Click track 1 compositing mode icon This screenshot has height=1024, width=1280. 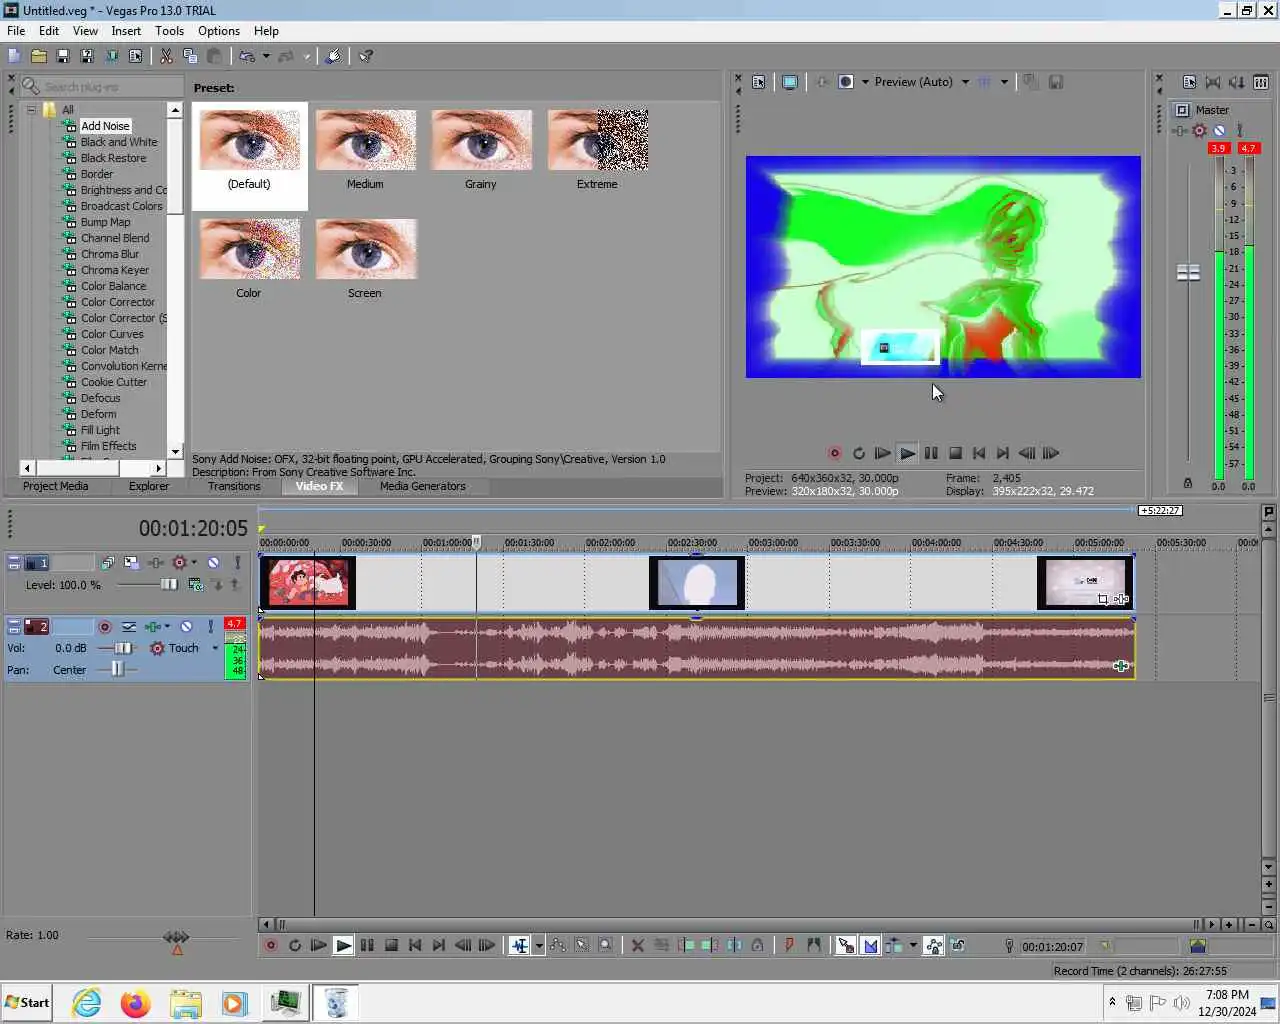pyautogui.click(x=196, y=585)
